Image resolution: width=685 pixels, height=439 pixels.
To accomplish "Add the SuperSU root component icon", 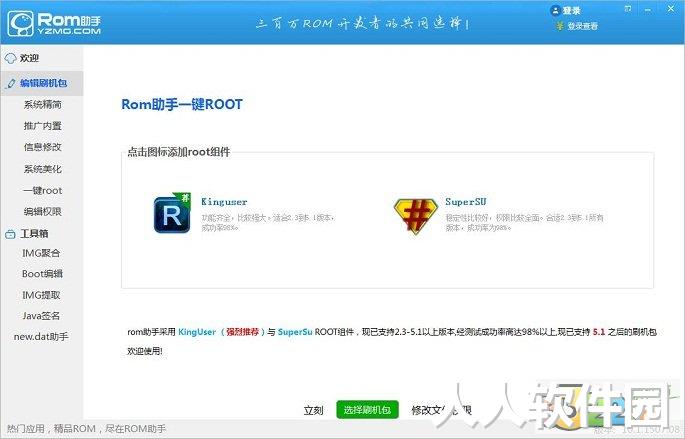I will pyautogui.click(x=415, y=216).
